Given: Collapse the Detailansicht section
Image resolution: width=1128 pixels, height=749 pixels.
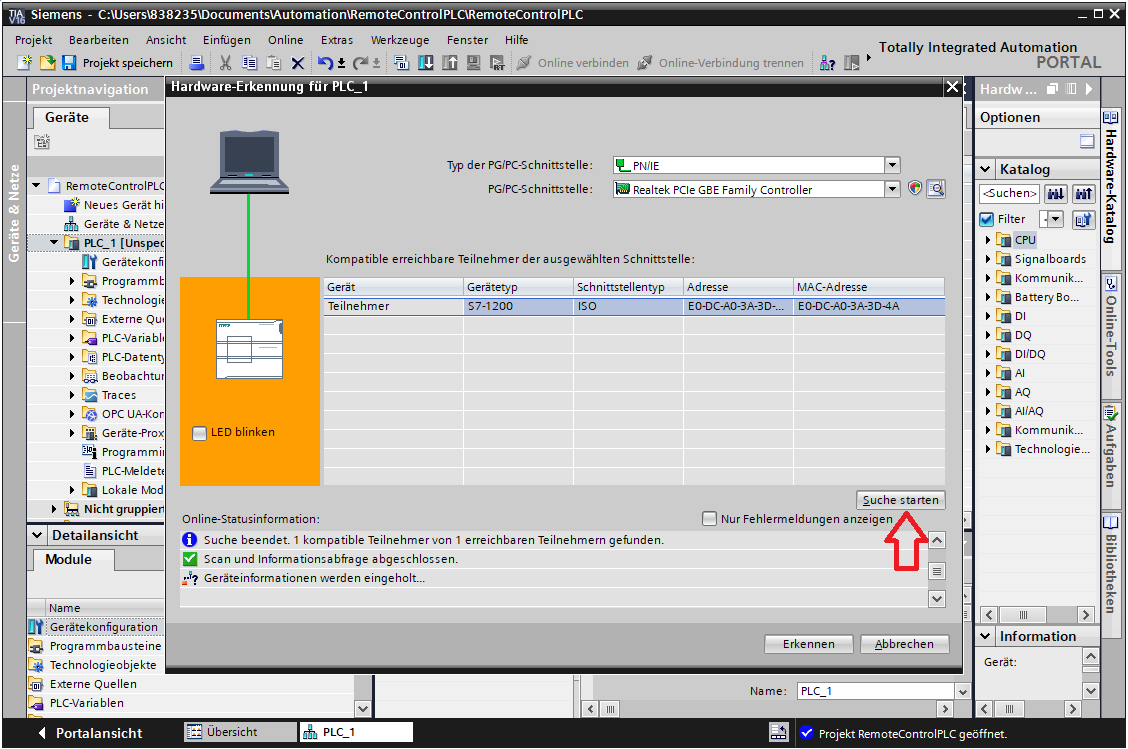Looking at the screenshot, I should click(x=37, y=535).
